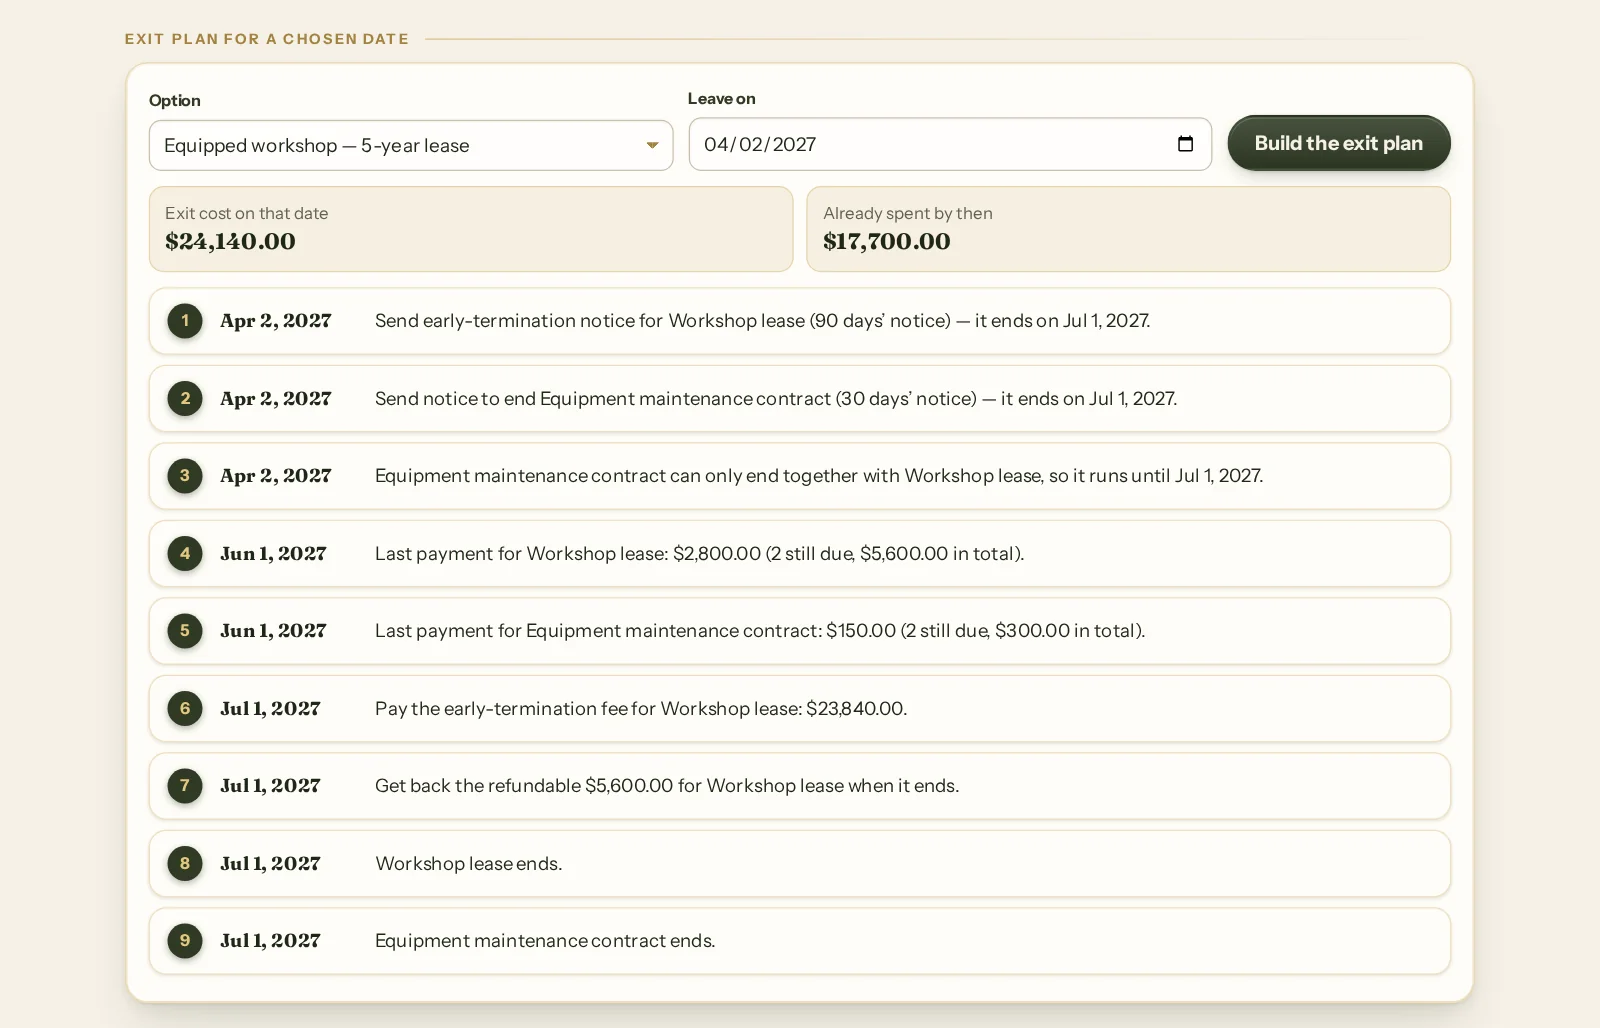The image size is (1600, 1028).
Task: Focus the Leave on date field
Action: (950, 144)
